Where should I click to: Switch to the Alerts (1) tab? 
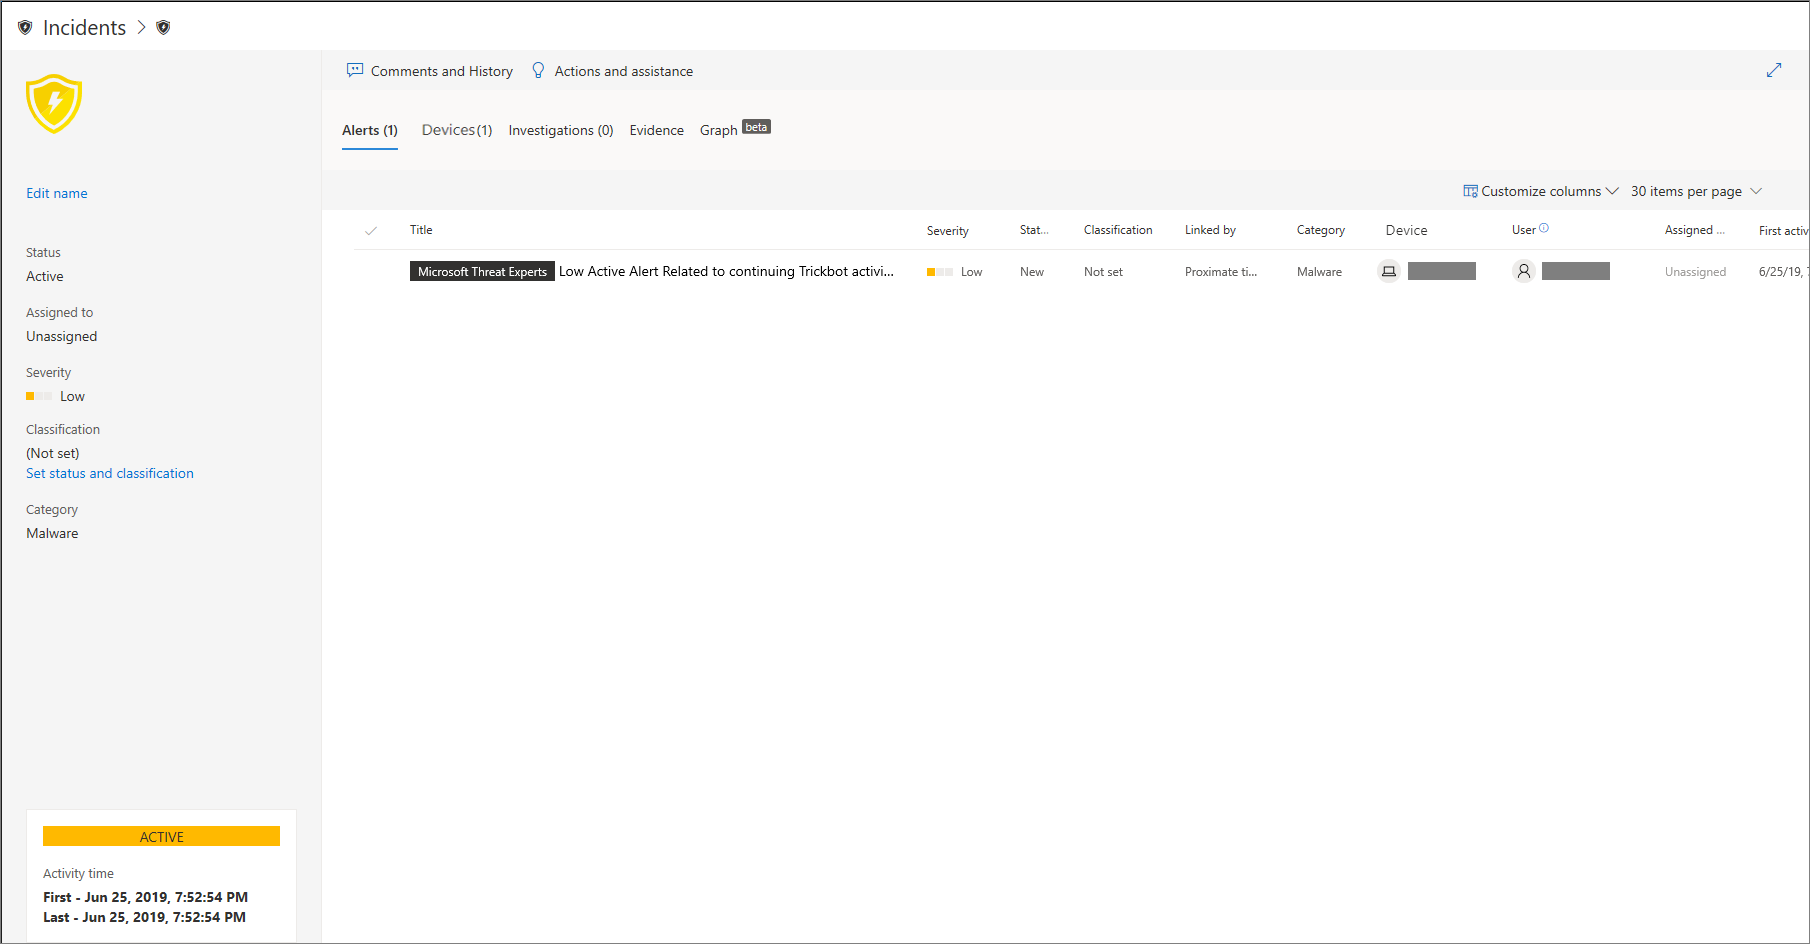(x=370, y=130)
